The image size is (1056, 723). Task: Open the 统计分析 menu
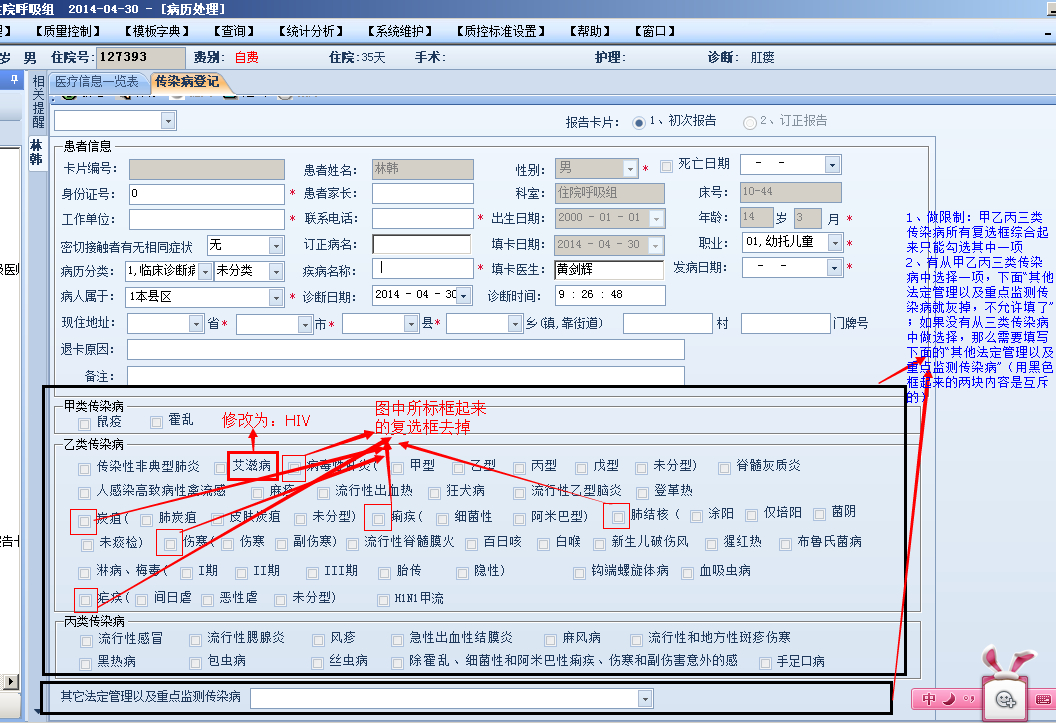tap(310, 31)
